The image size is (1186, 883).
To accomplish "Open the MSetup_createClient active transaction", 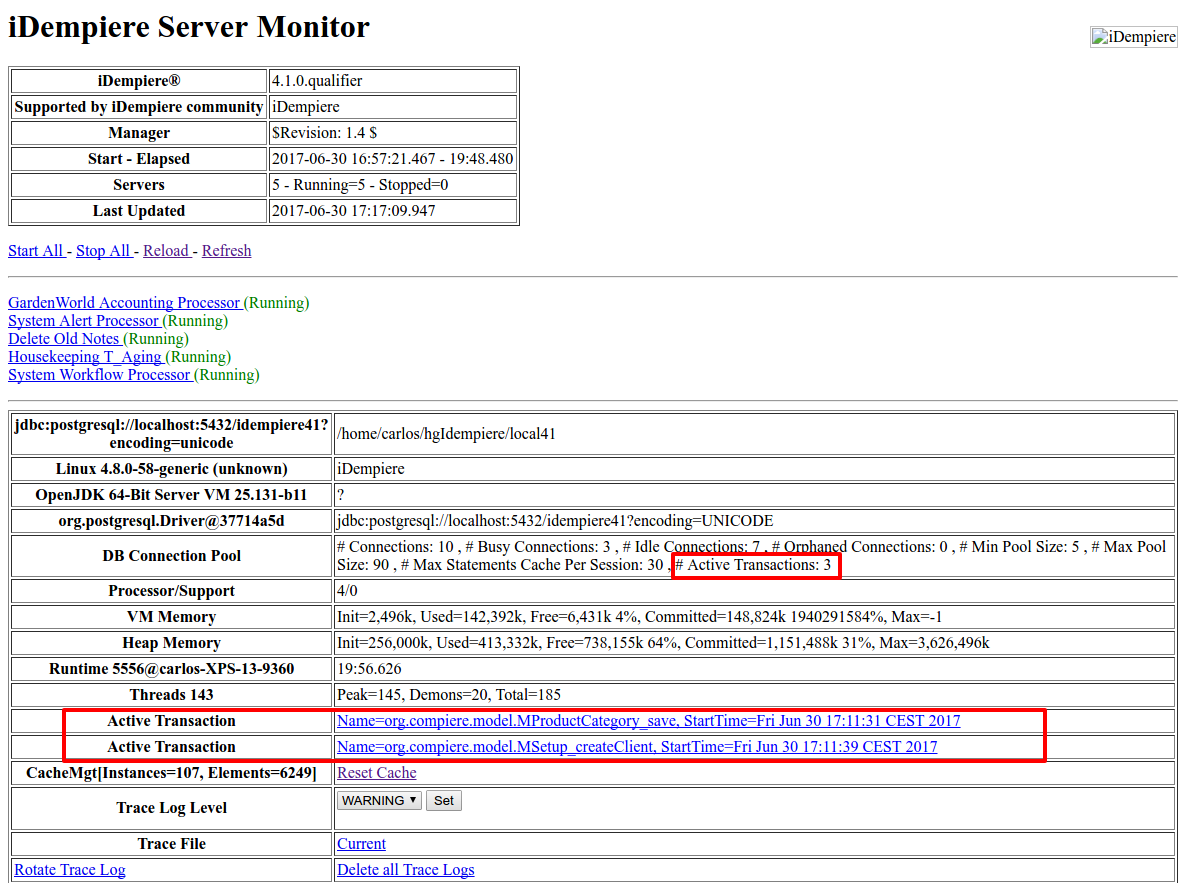I will 637,747.
